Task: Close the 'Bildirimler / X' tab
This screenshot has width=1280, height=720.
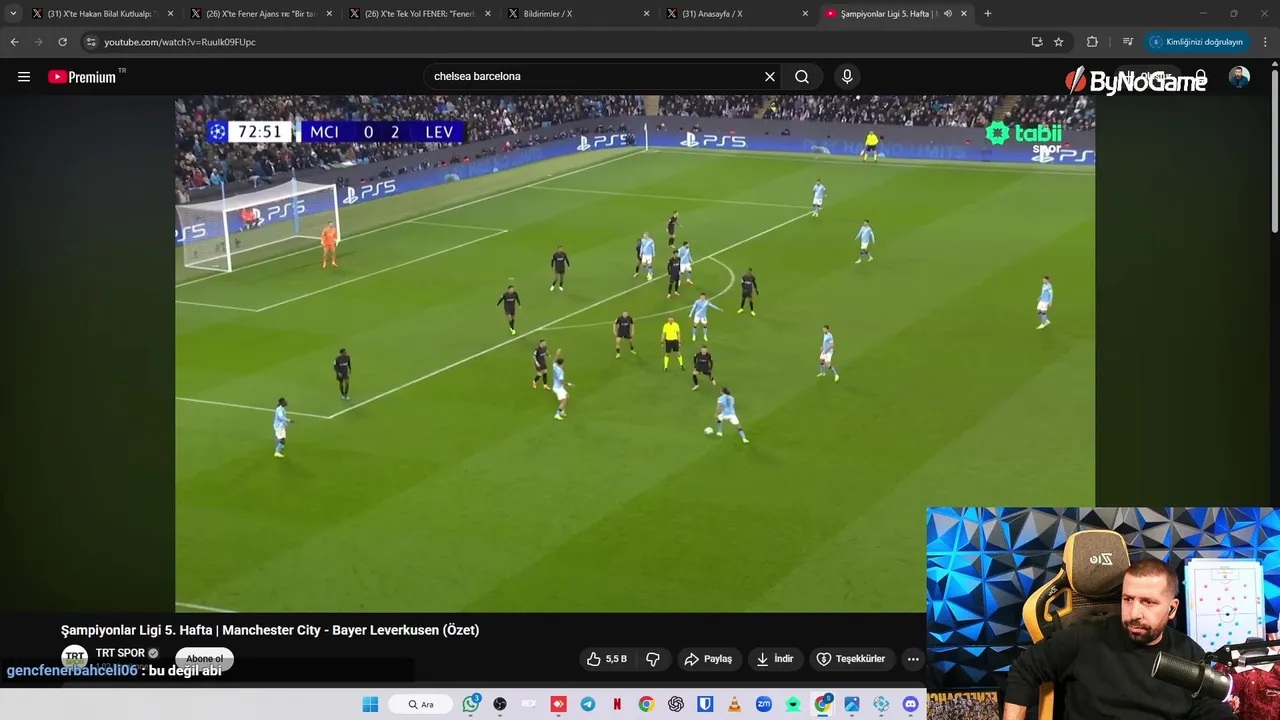Action: point(646,14)
